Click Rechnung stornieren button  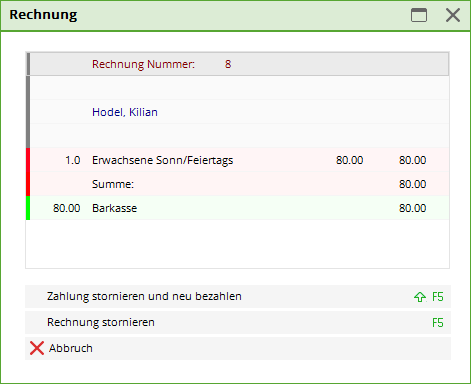(238, 322)
